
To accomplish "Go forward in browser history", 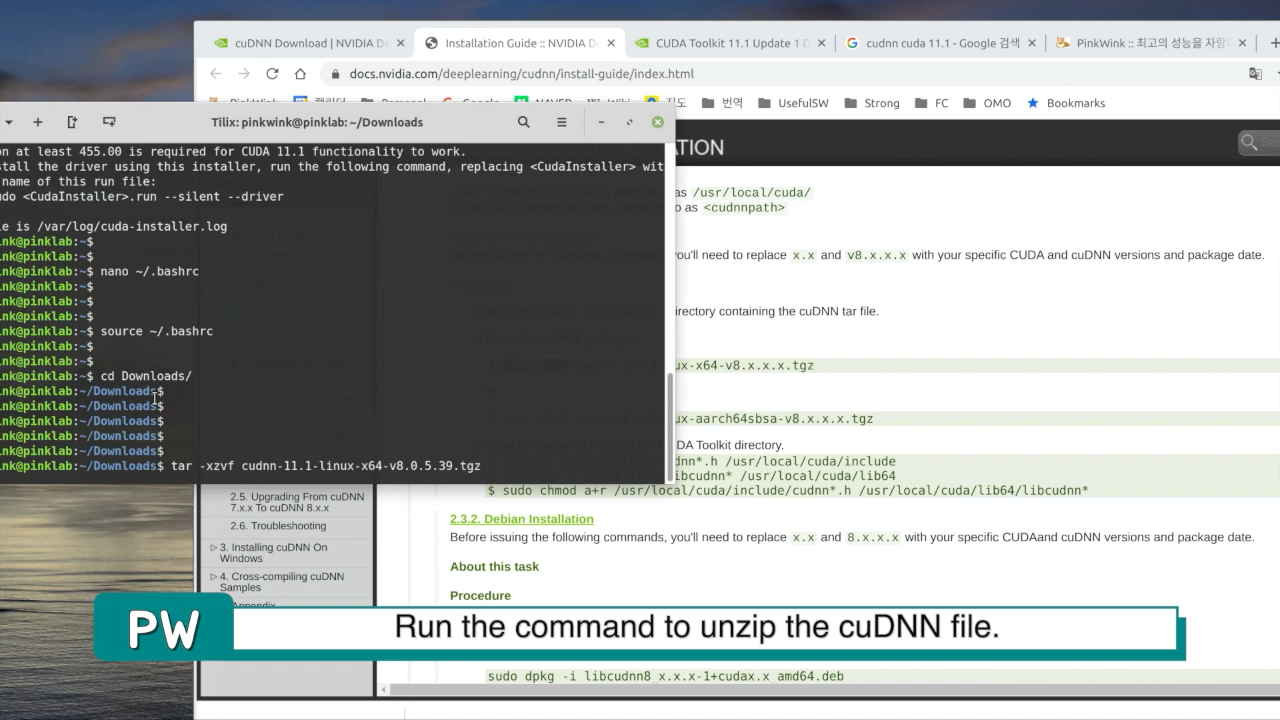I will (x=244, y=74).
